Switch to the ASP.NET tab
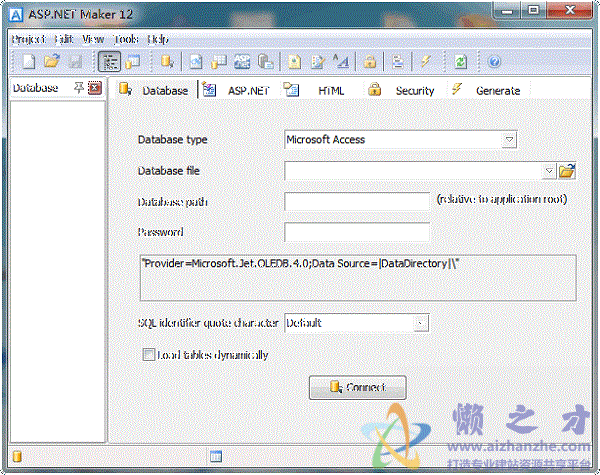The height and width of the screenshot is (475, 600). pos(236,90)
